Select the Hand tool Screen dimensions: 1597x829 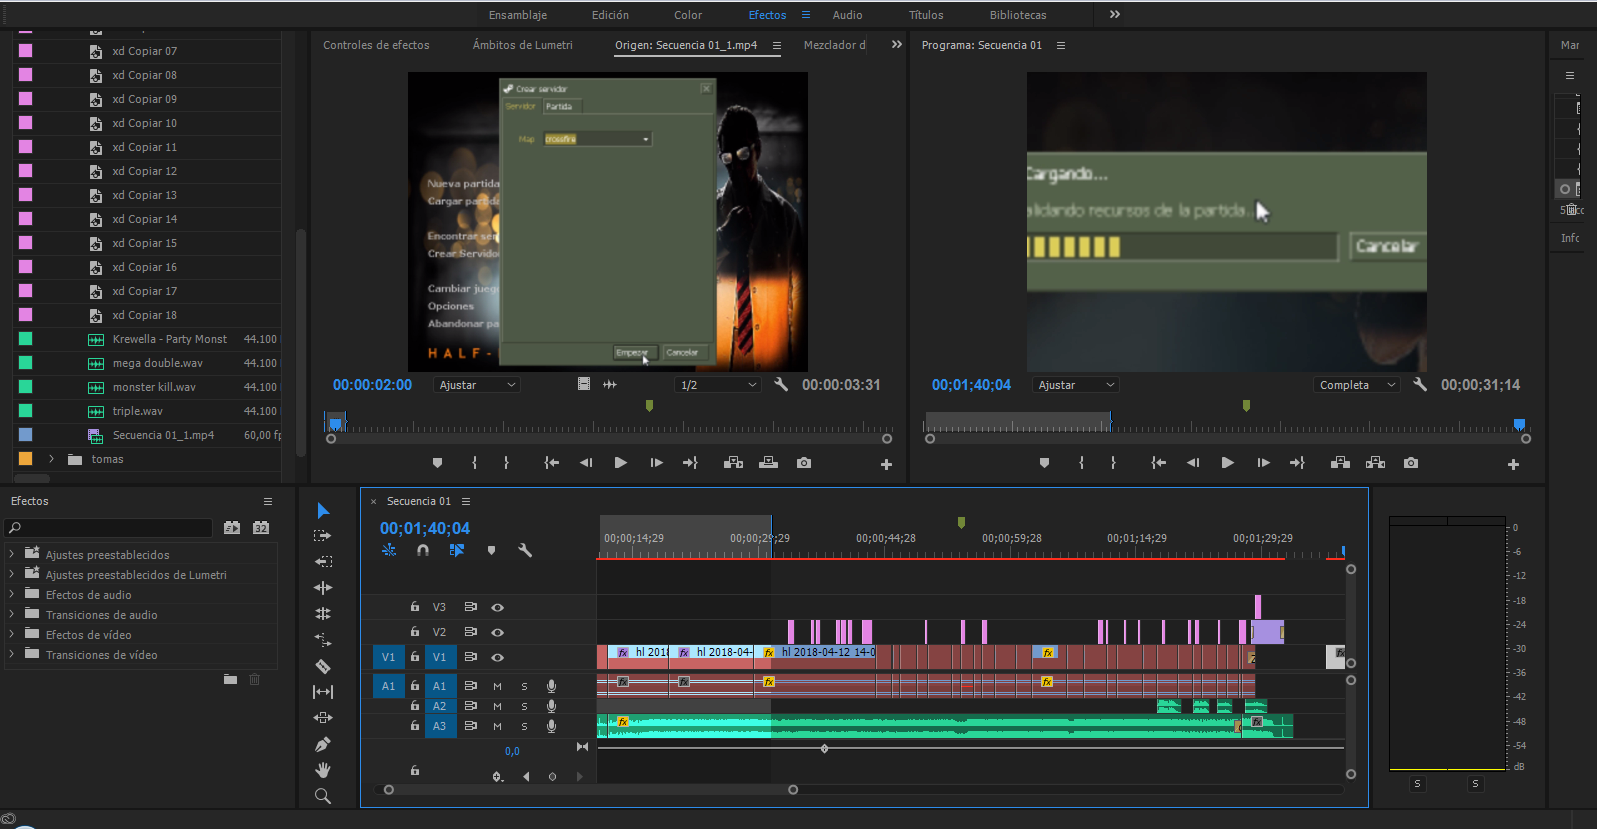323,770
